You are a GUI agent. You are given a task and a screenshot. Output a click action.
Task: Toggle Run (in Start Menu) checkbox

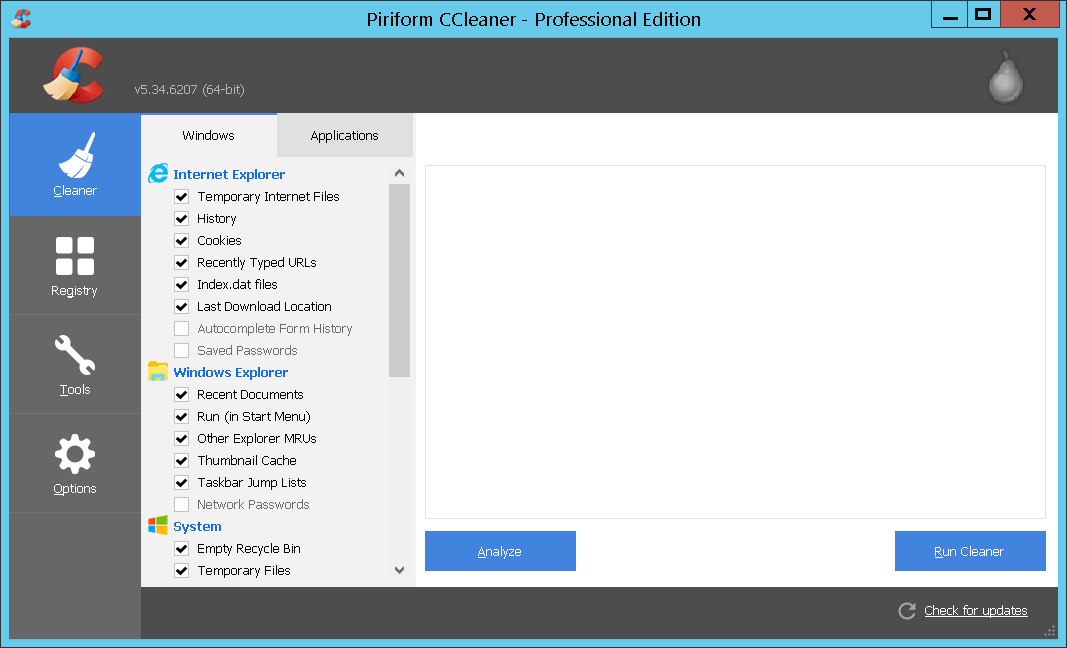(182, 417)
